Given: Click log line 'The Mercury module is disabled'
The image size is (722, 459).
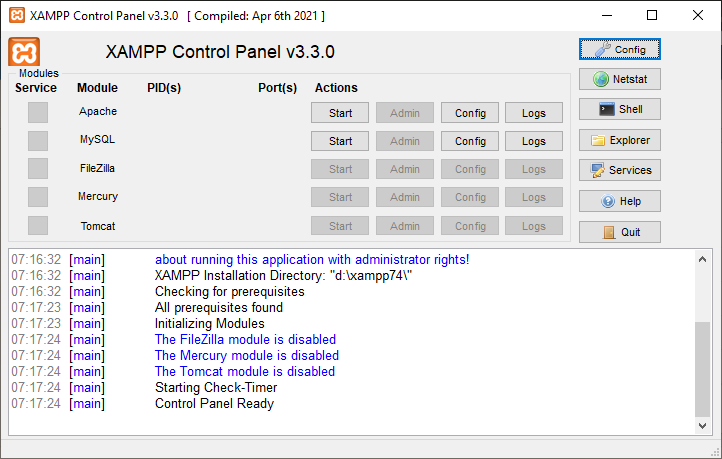Looking at the screenshot, I should coord(247,355).
